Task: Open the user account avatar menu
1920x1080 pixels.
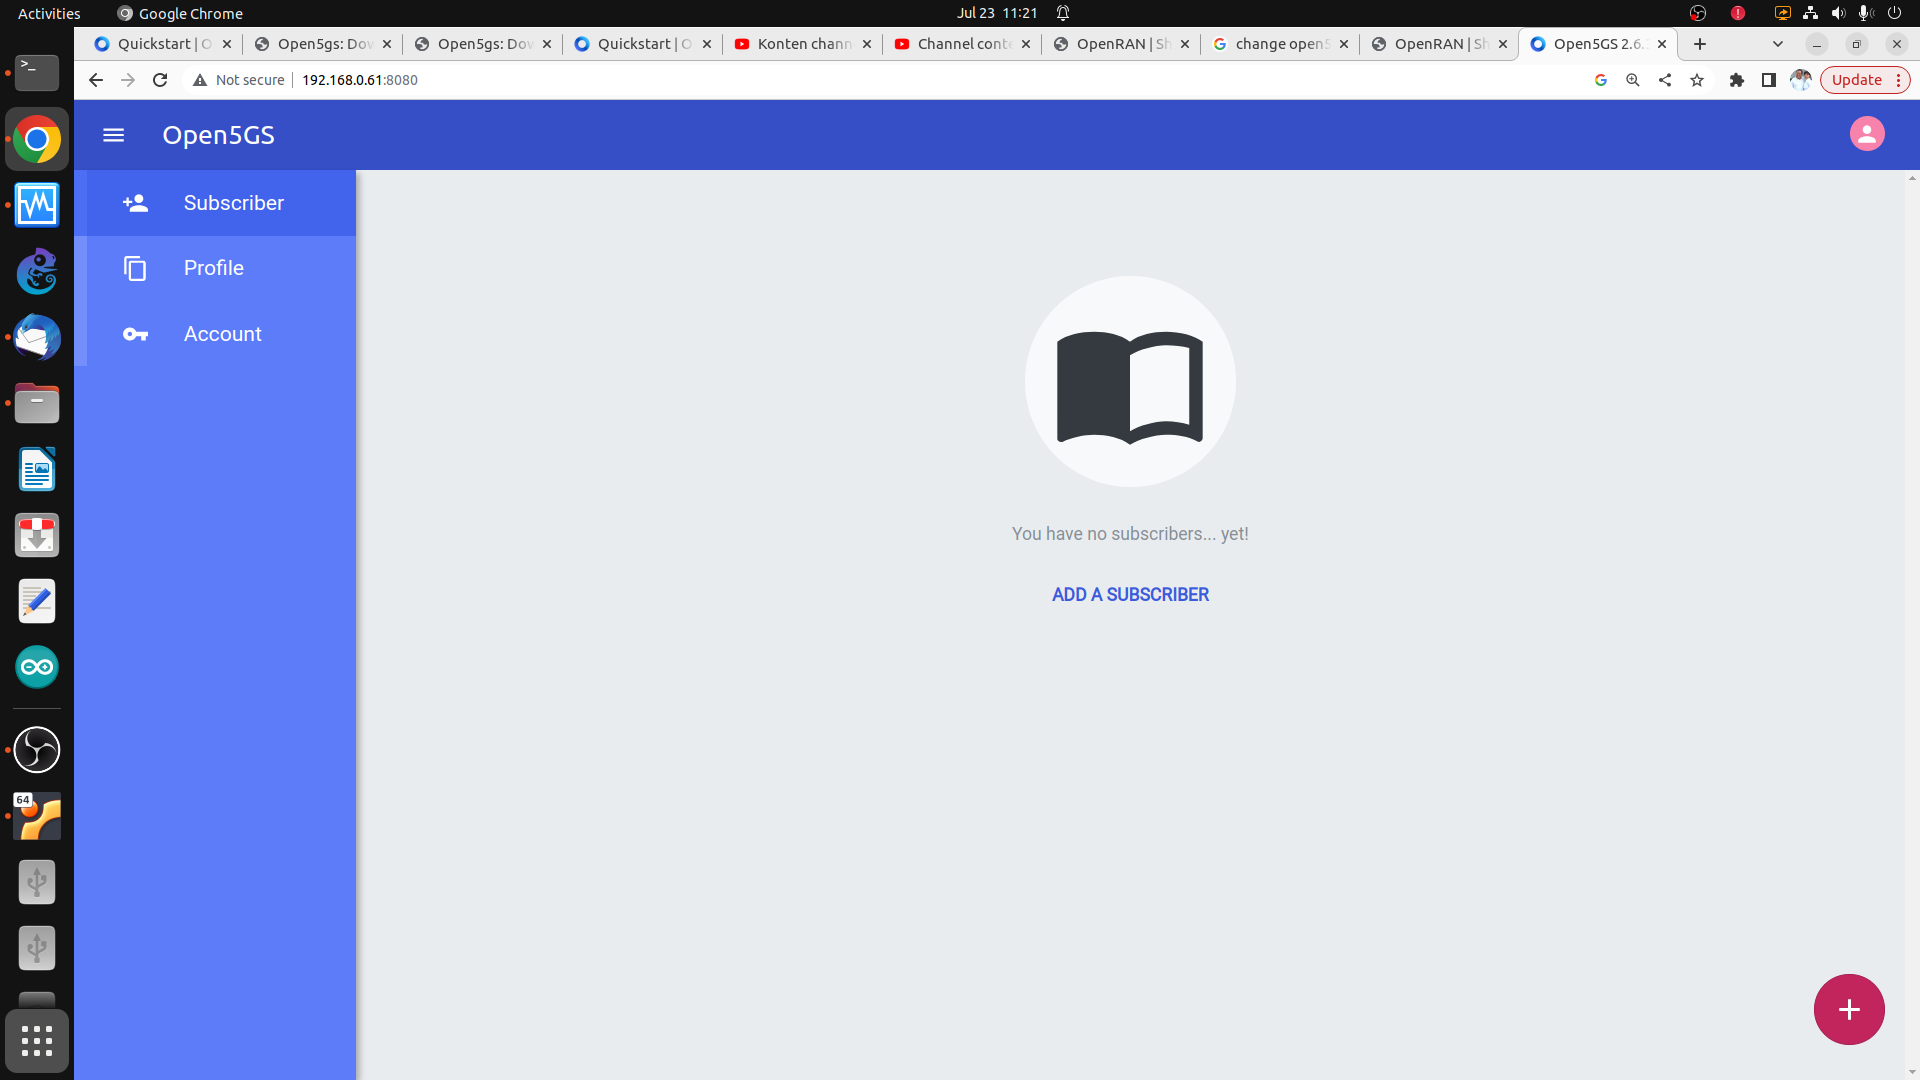Action: pyautogui.click(x=1866, y=134)
